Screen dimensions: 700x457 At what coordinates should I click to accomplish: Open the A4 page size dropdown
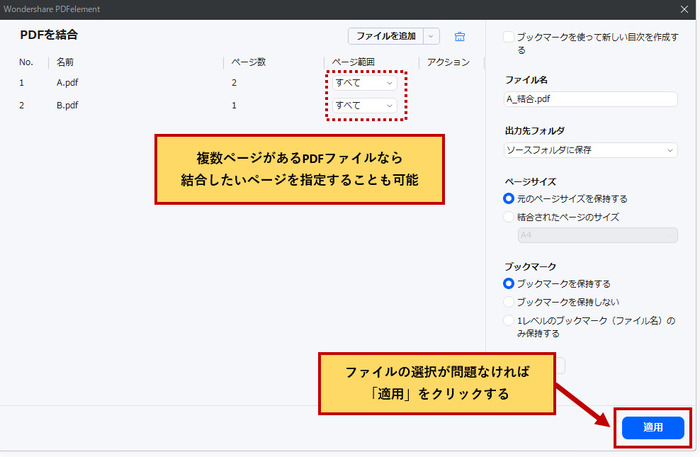pos(597,236)
